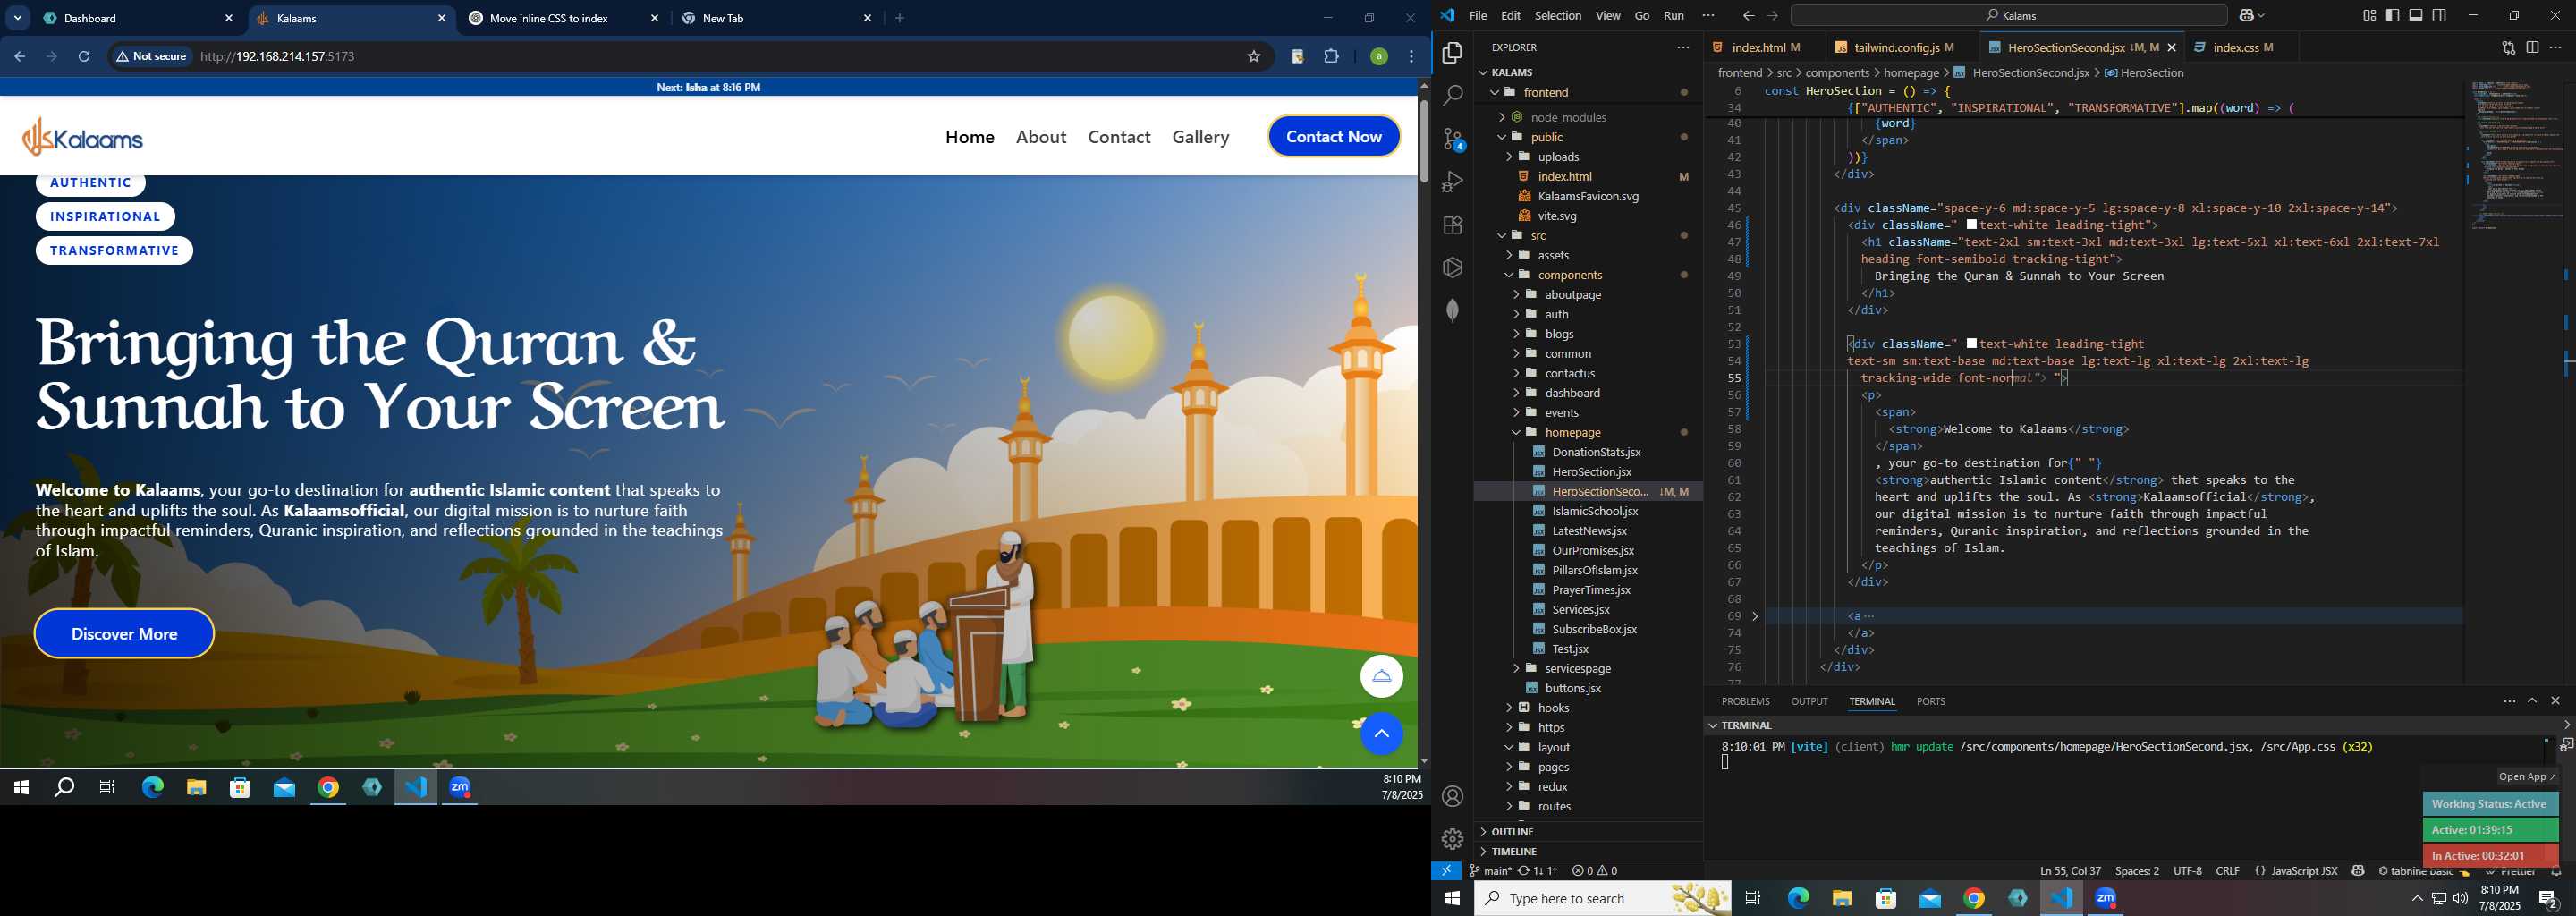Expand the uploads folder

[1558, 157]
